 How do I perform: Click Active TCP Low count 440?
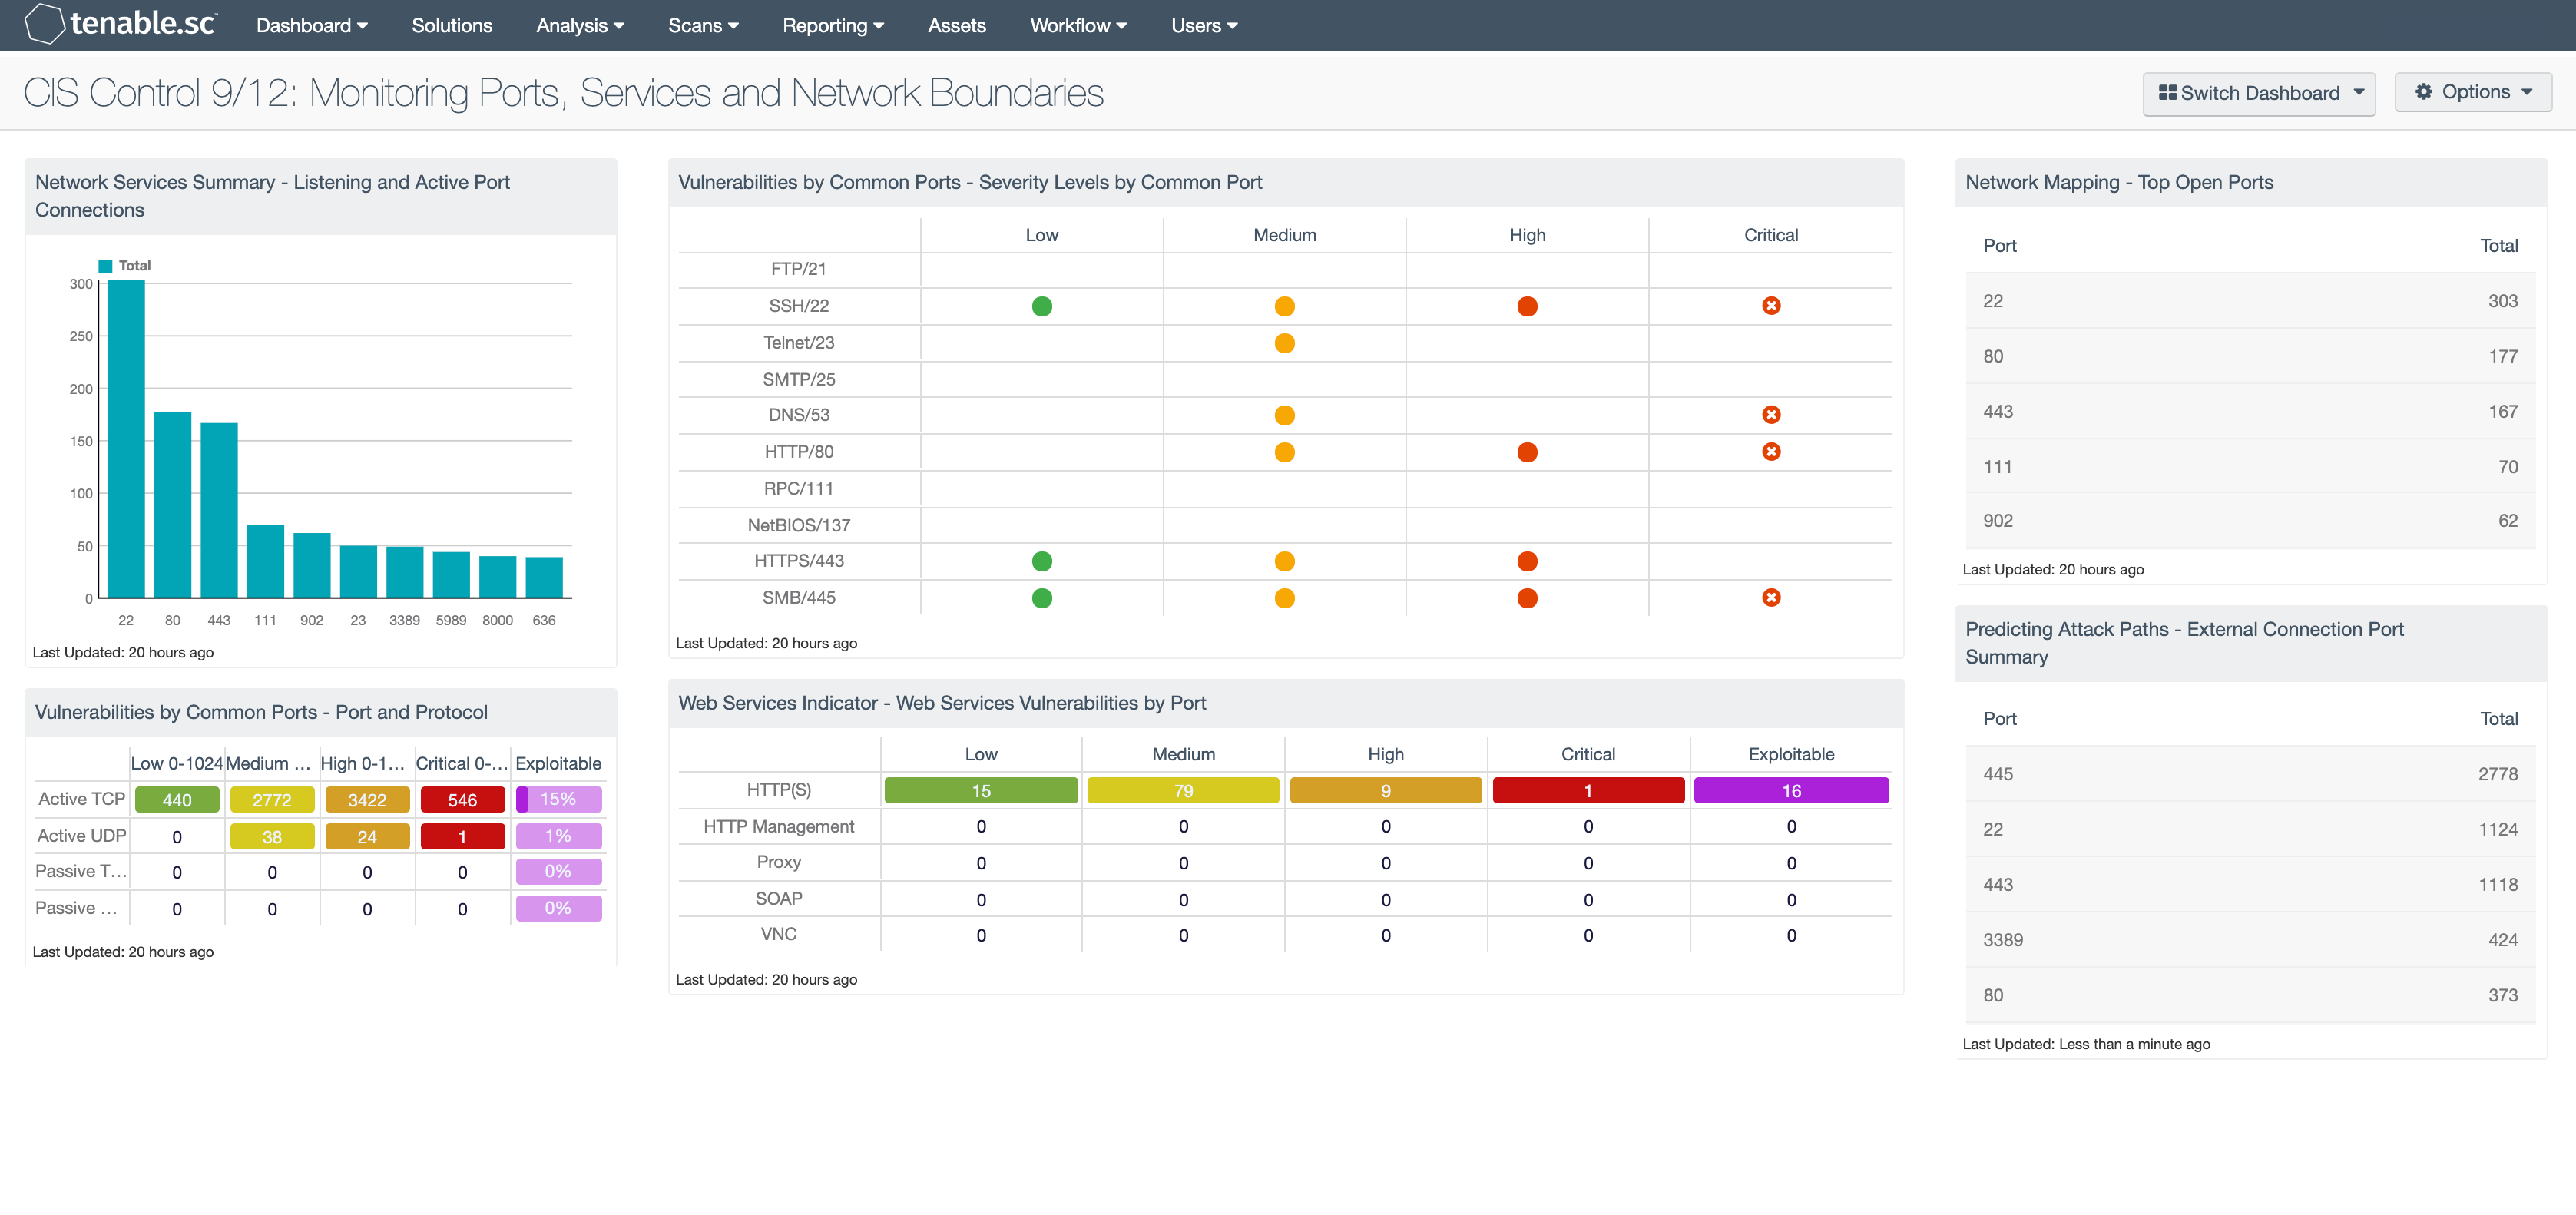click(177, 800)
